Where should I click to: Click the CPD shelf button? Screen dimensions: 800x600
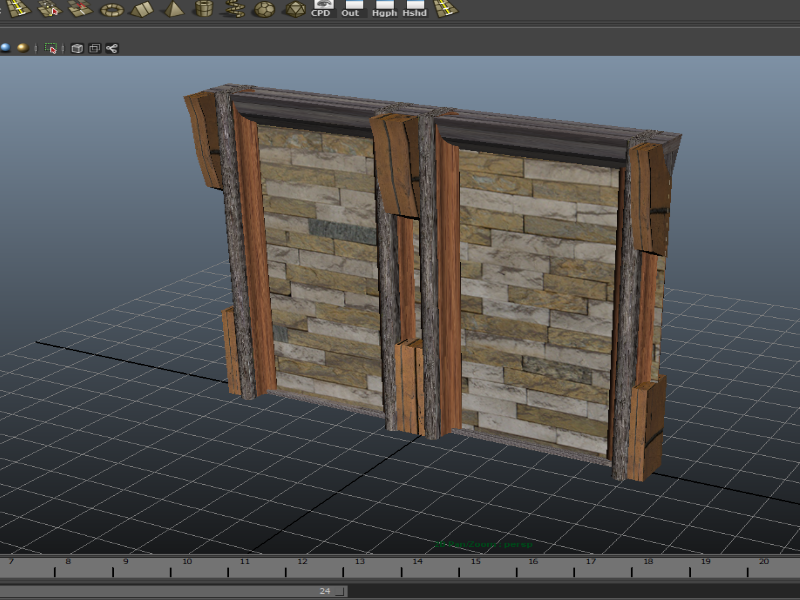coord(321,9)
